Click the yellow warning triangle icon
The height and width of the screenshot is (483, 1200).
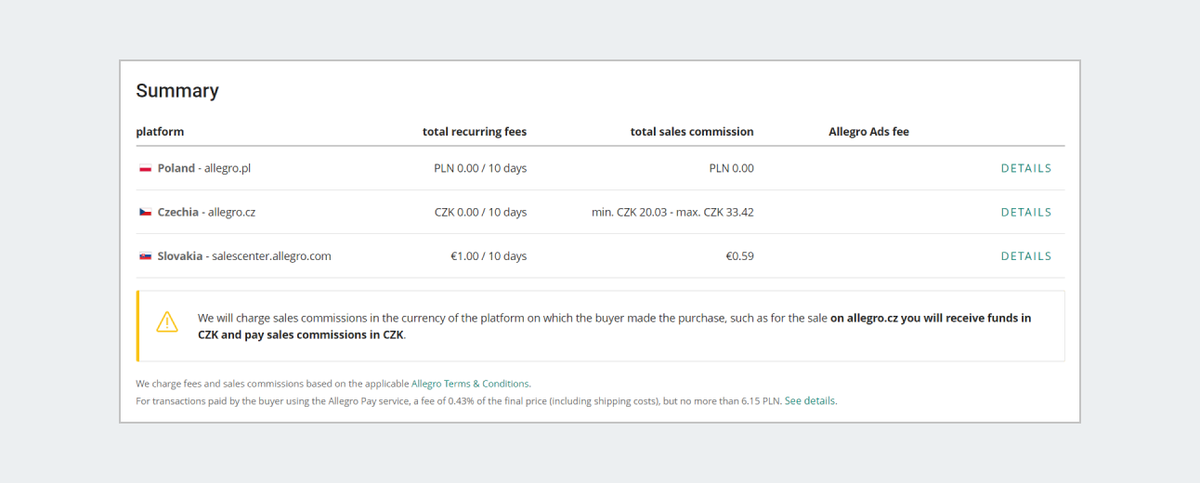click(x=167, y=322)
